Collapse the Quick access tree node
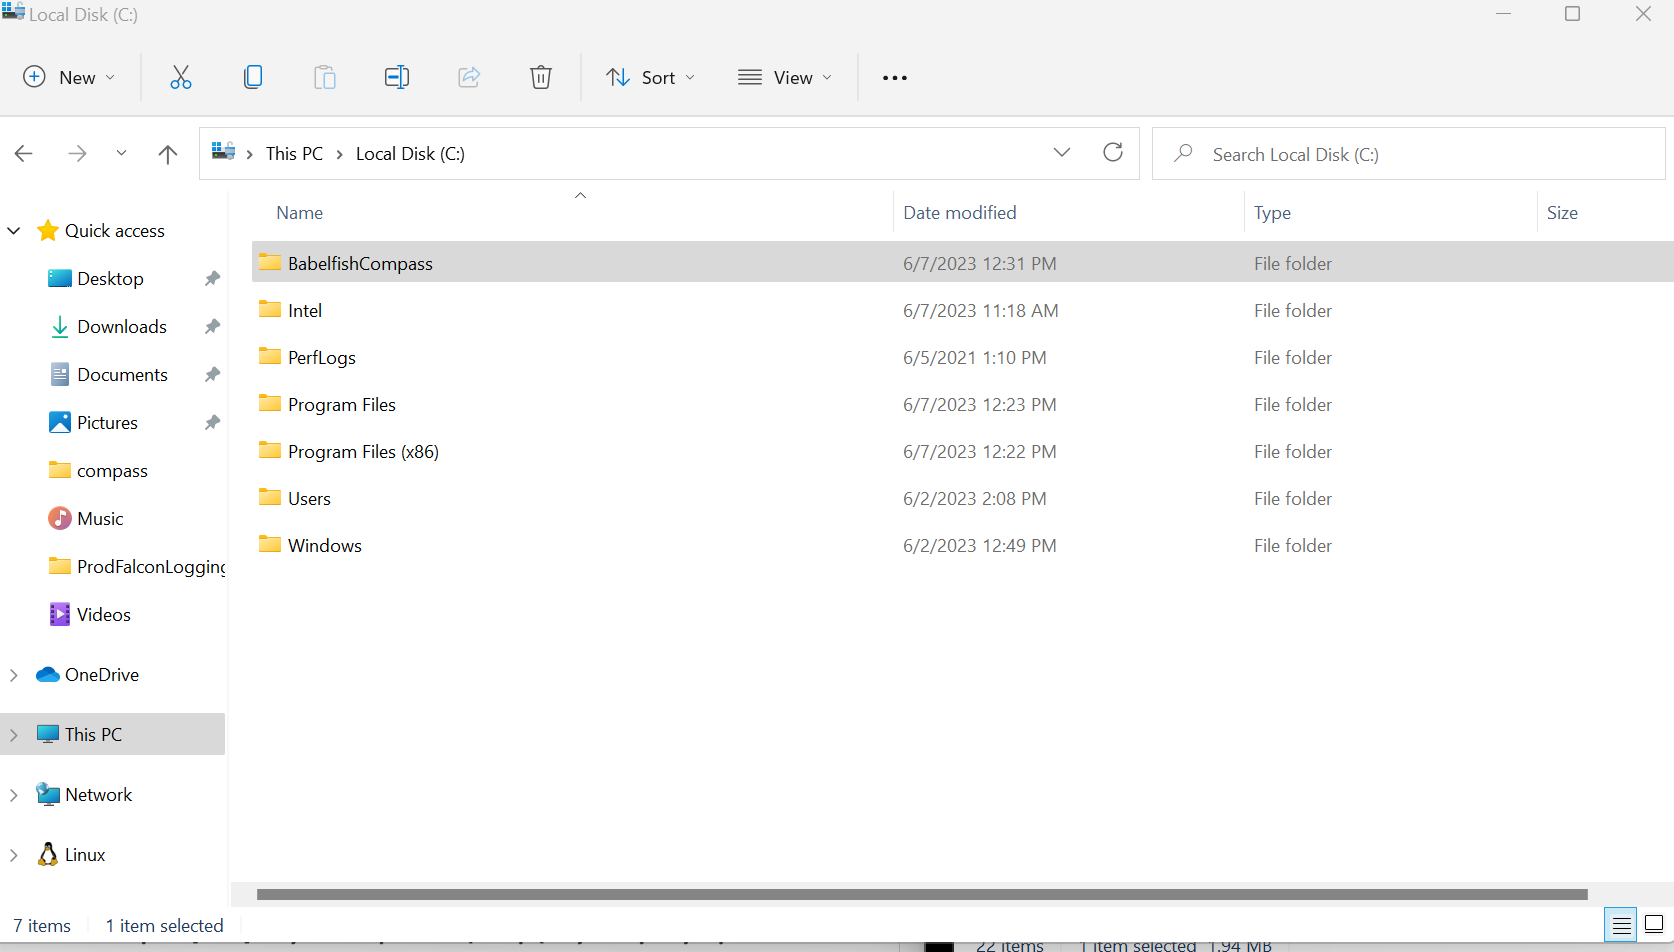 click(14, 231)
